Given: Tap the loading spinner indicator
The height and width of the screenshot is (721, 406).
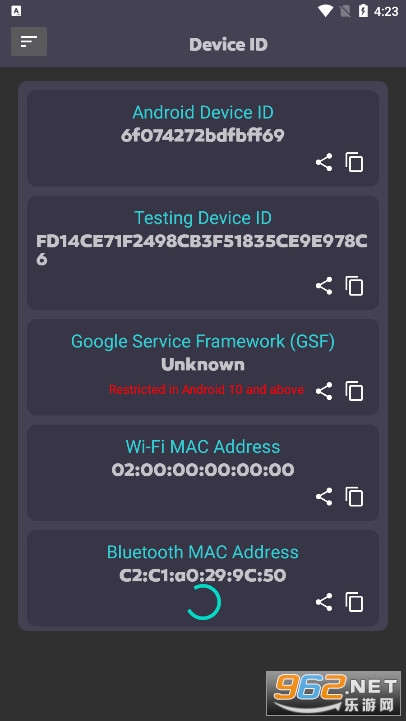Looking at the screenshot, I should (204, 602).
